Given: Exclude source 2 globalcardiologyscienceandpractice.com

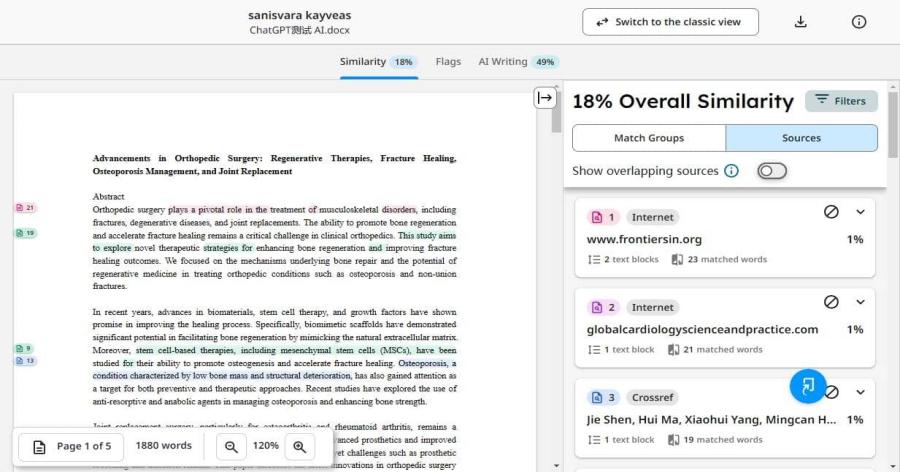Looking at the screenshot, I should [x=831, y=302].
